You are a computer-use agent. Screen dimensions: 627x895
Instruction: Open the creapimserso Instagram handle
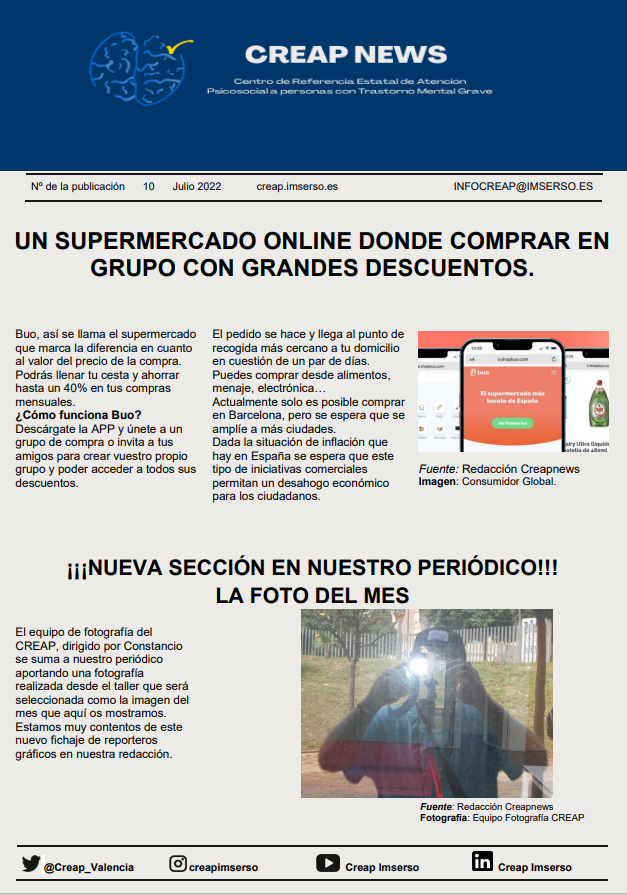223,867
